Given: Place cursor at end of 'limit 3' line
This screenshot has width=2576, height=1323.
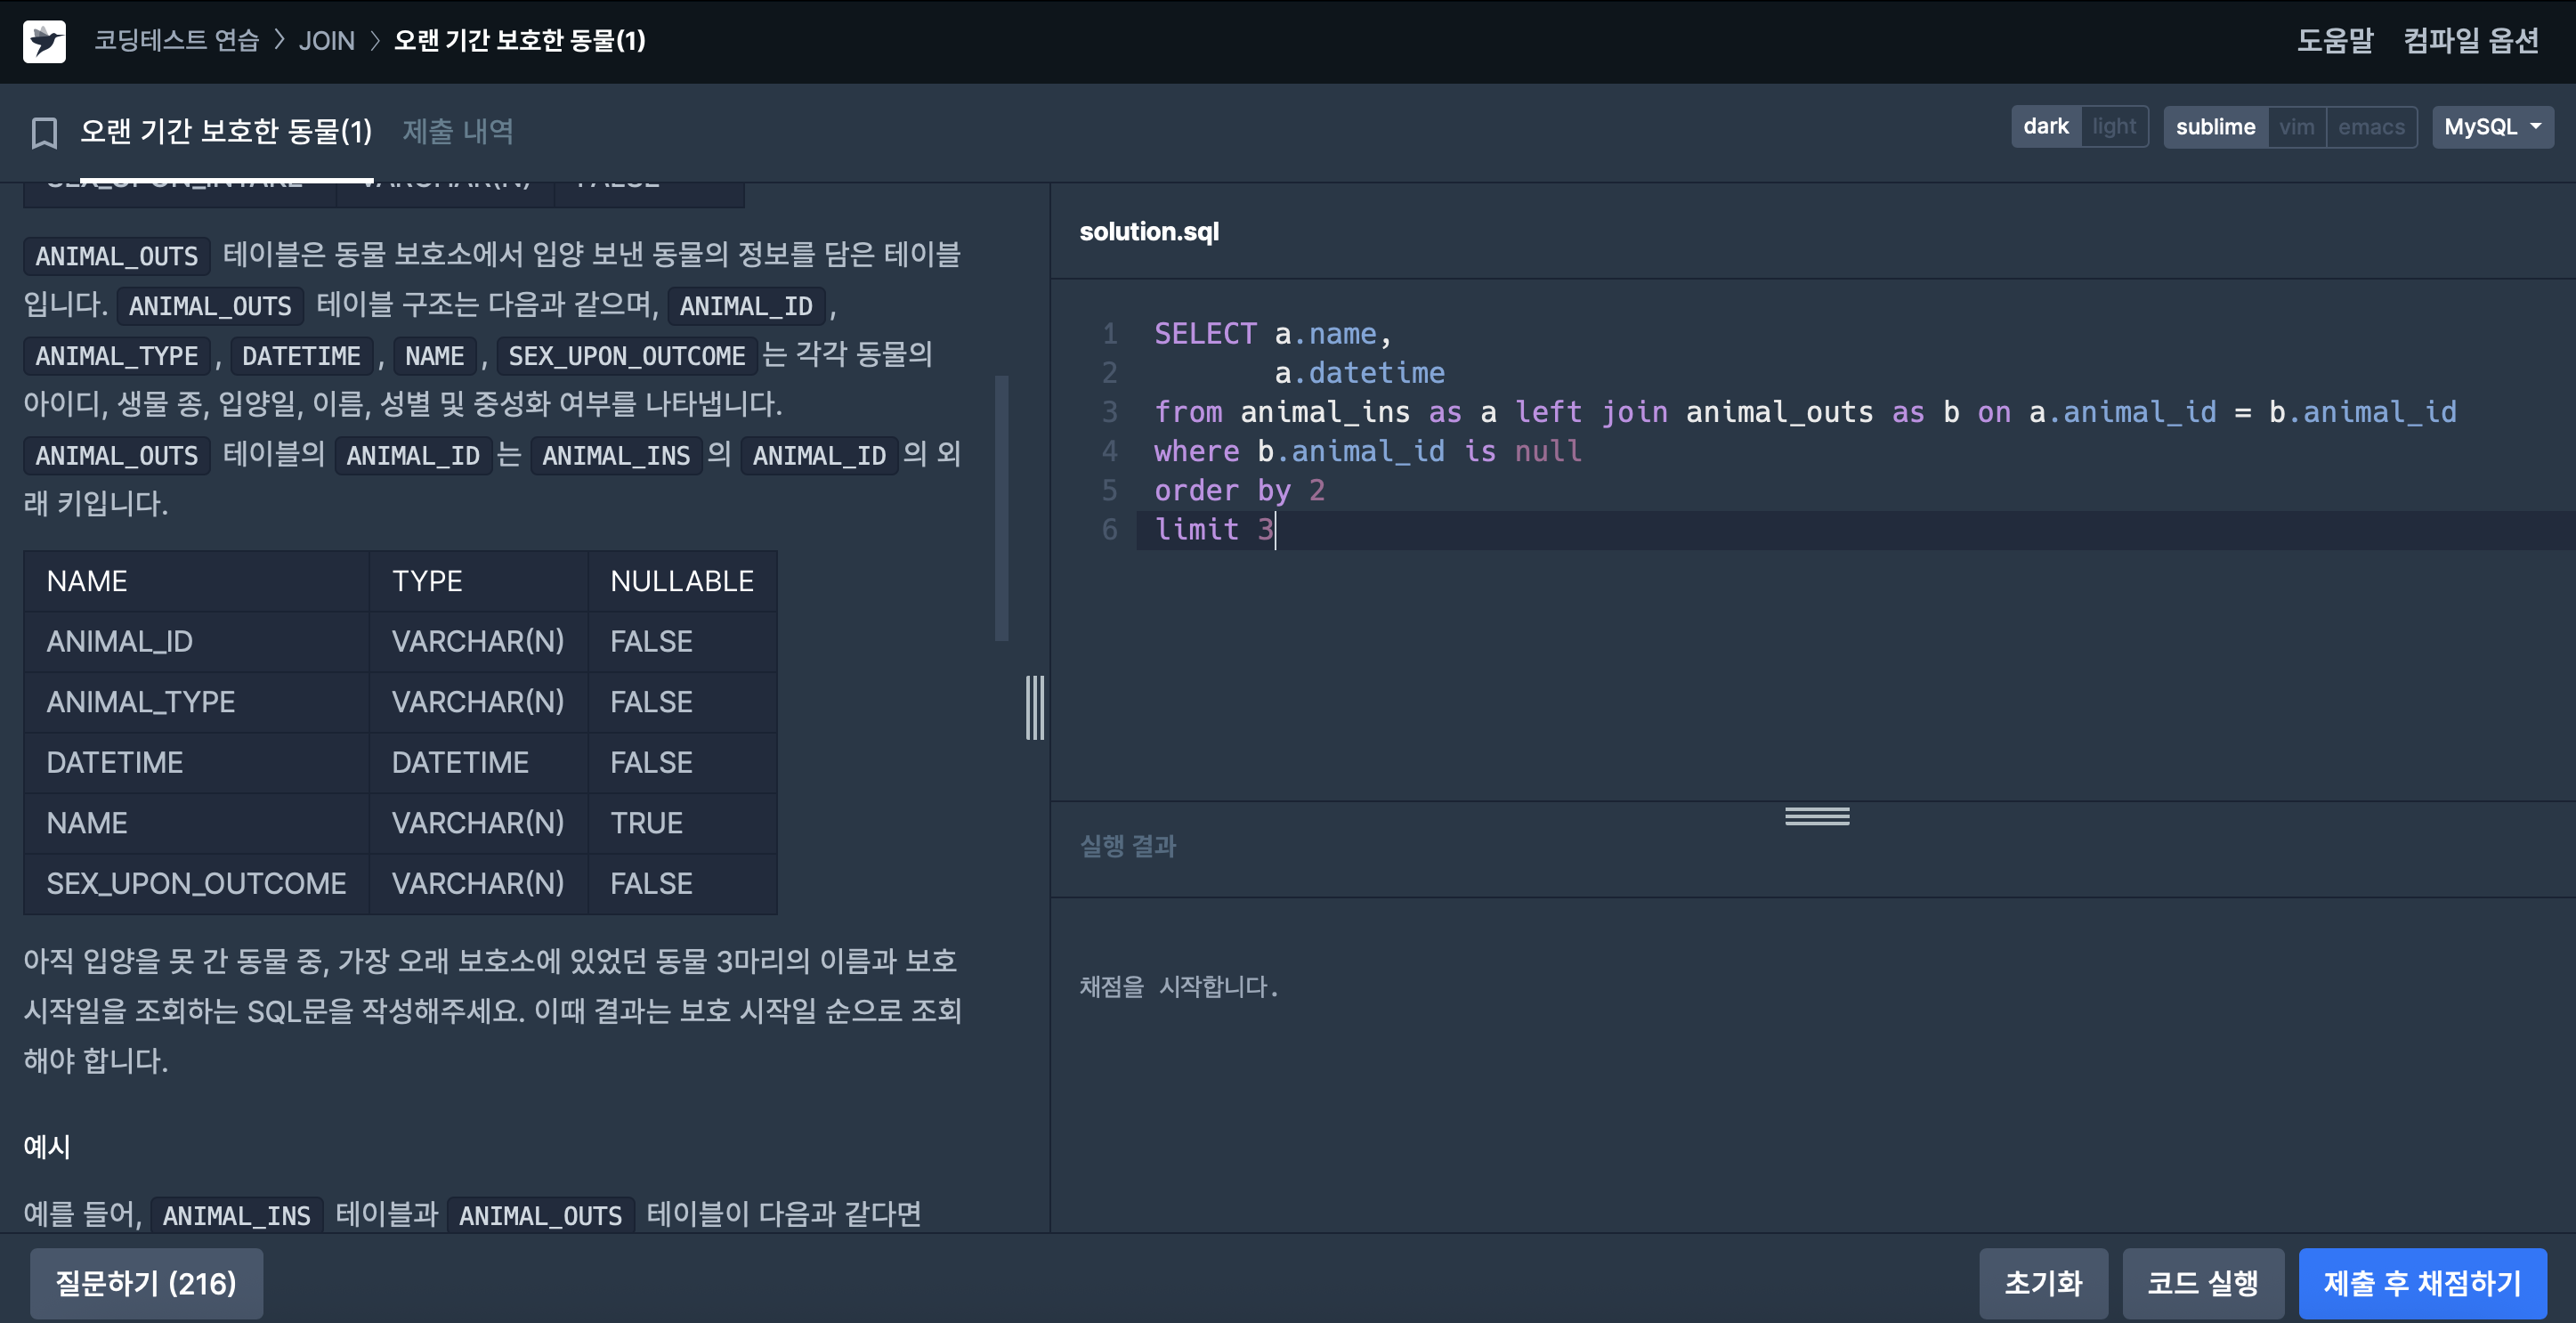Looking at the screenshot, I should pyautogui.click(x=1276, y=529).
